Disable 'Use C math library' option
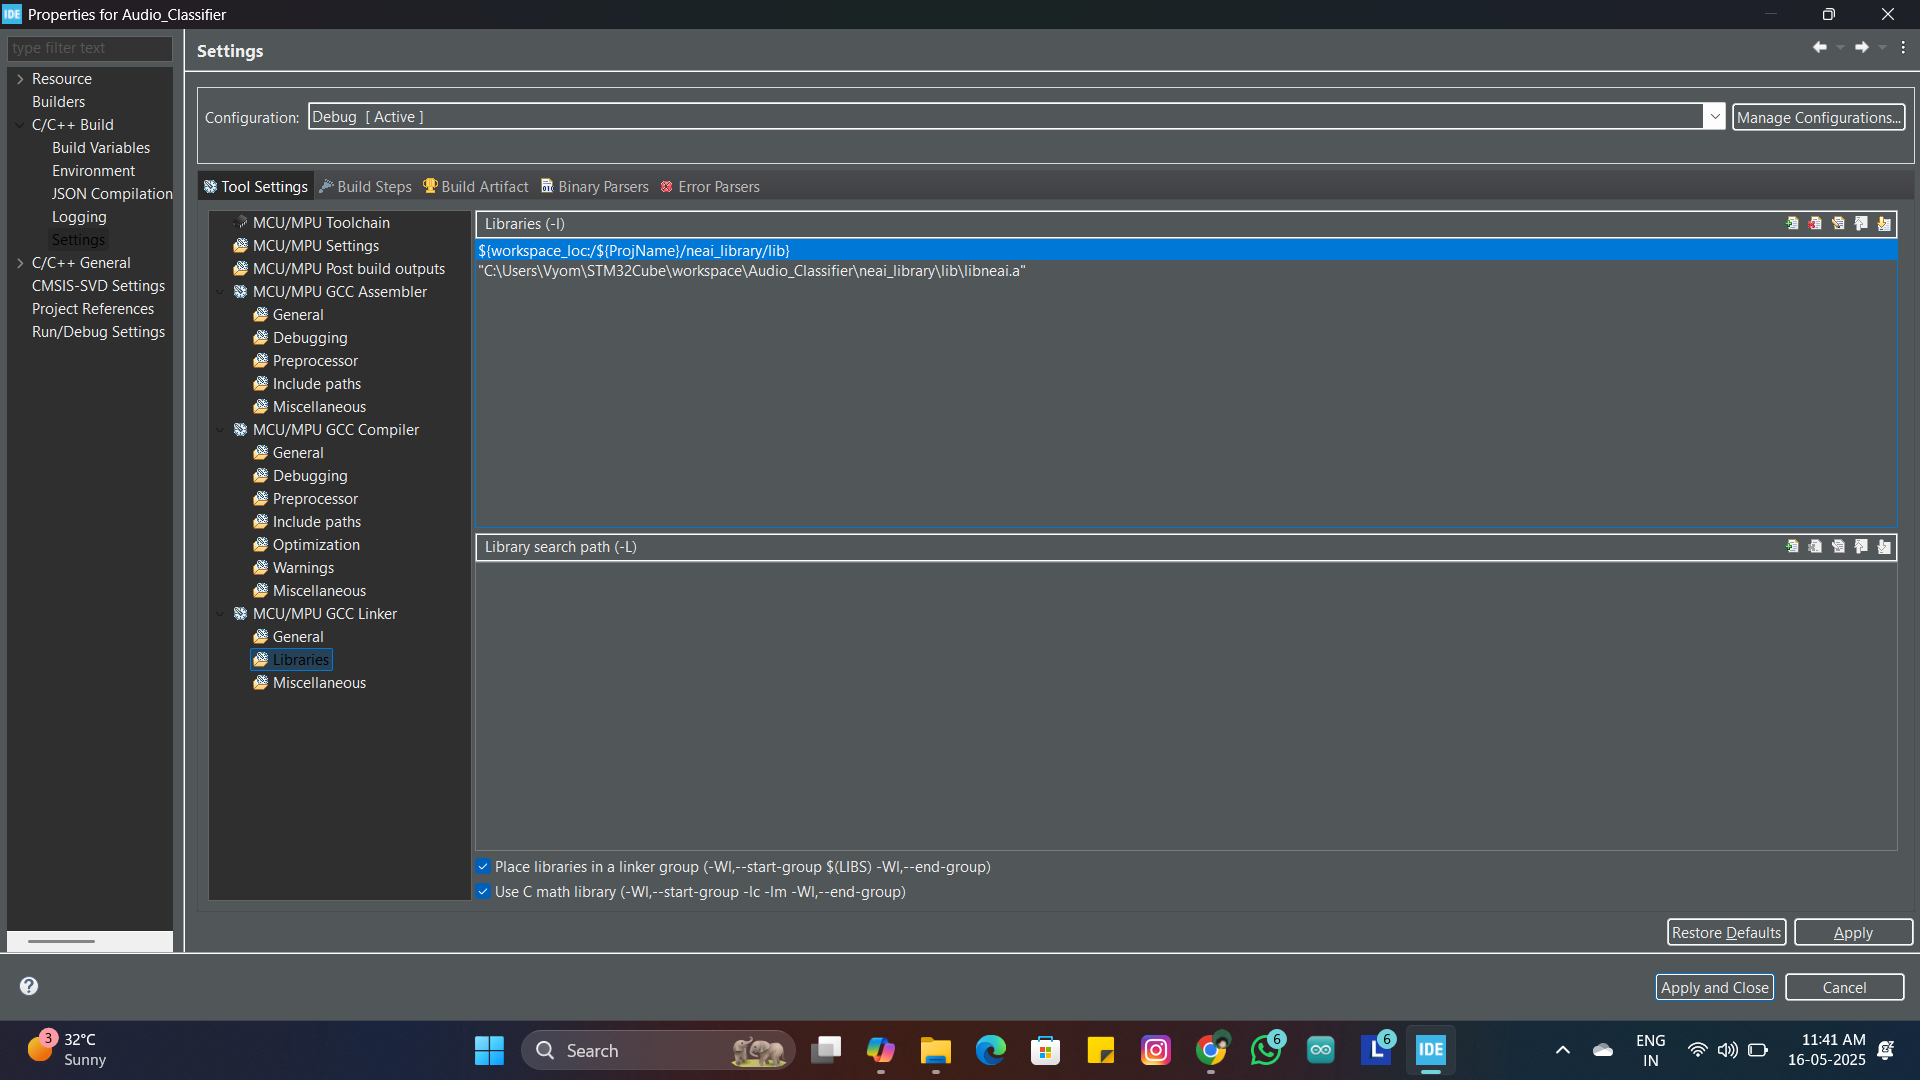The width and height of the screenshot is (1920, 1080). coord(484,891)
